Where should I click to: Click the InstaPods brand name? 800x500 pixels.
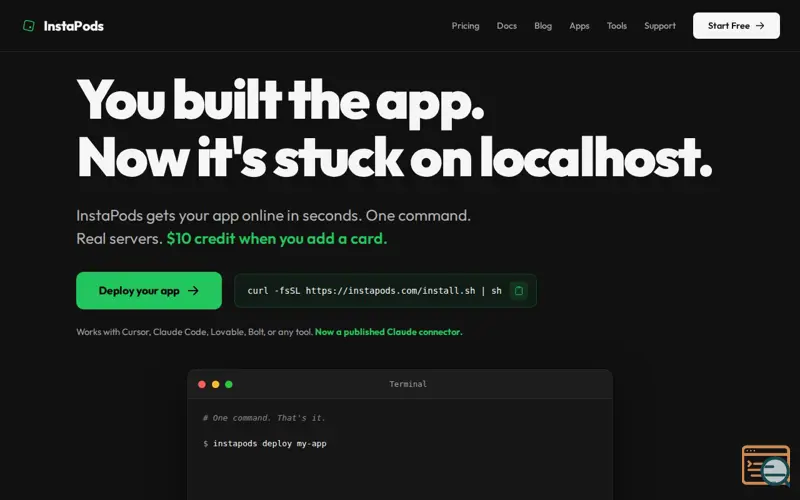pyautogui.click(x=73, y=26)
